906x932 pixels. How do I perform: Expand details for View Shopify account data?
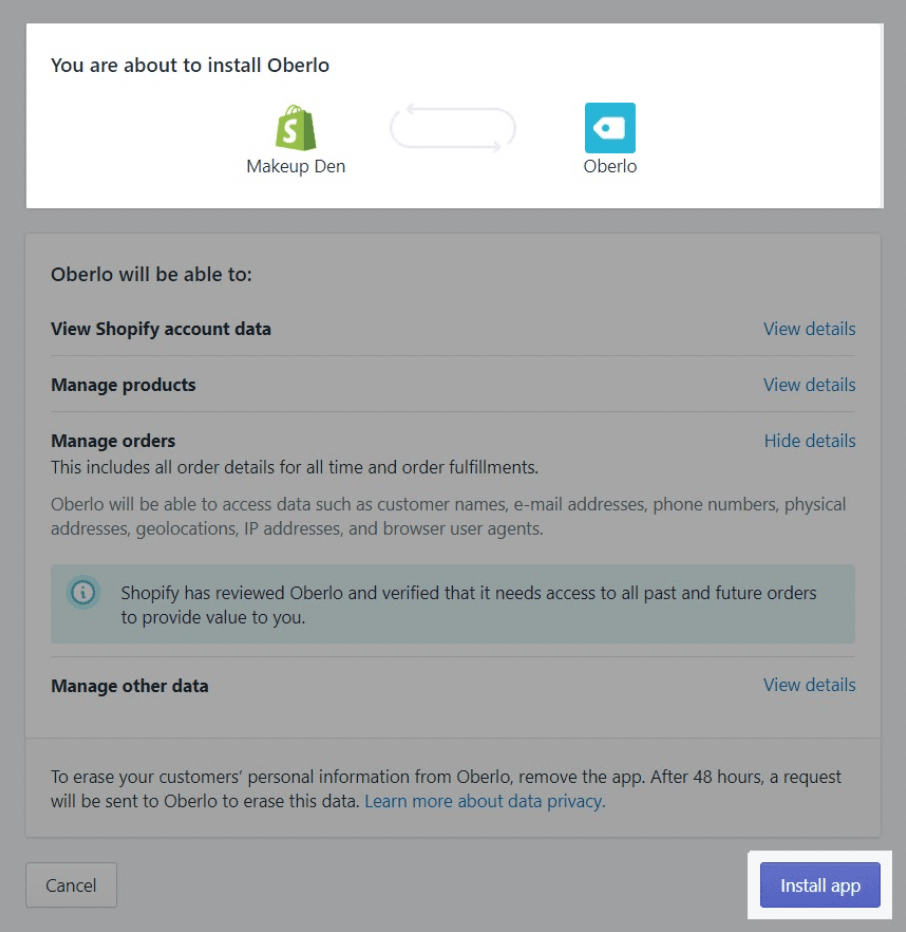pos(809,329)
